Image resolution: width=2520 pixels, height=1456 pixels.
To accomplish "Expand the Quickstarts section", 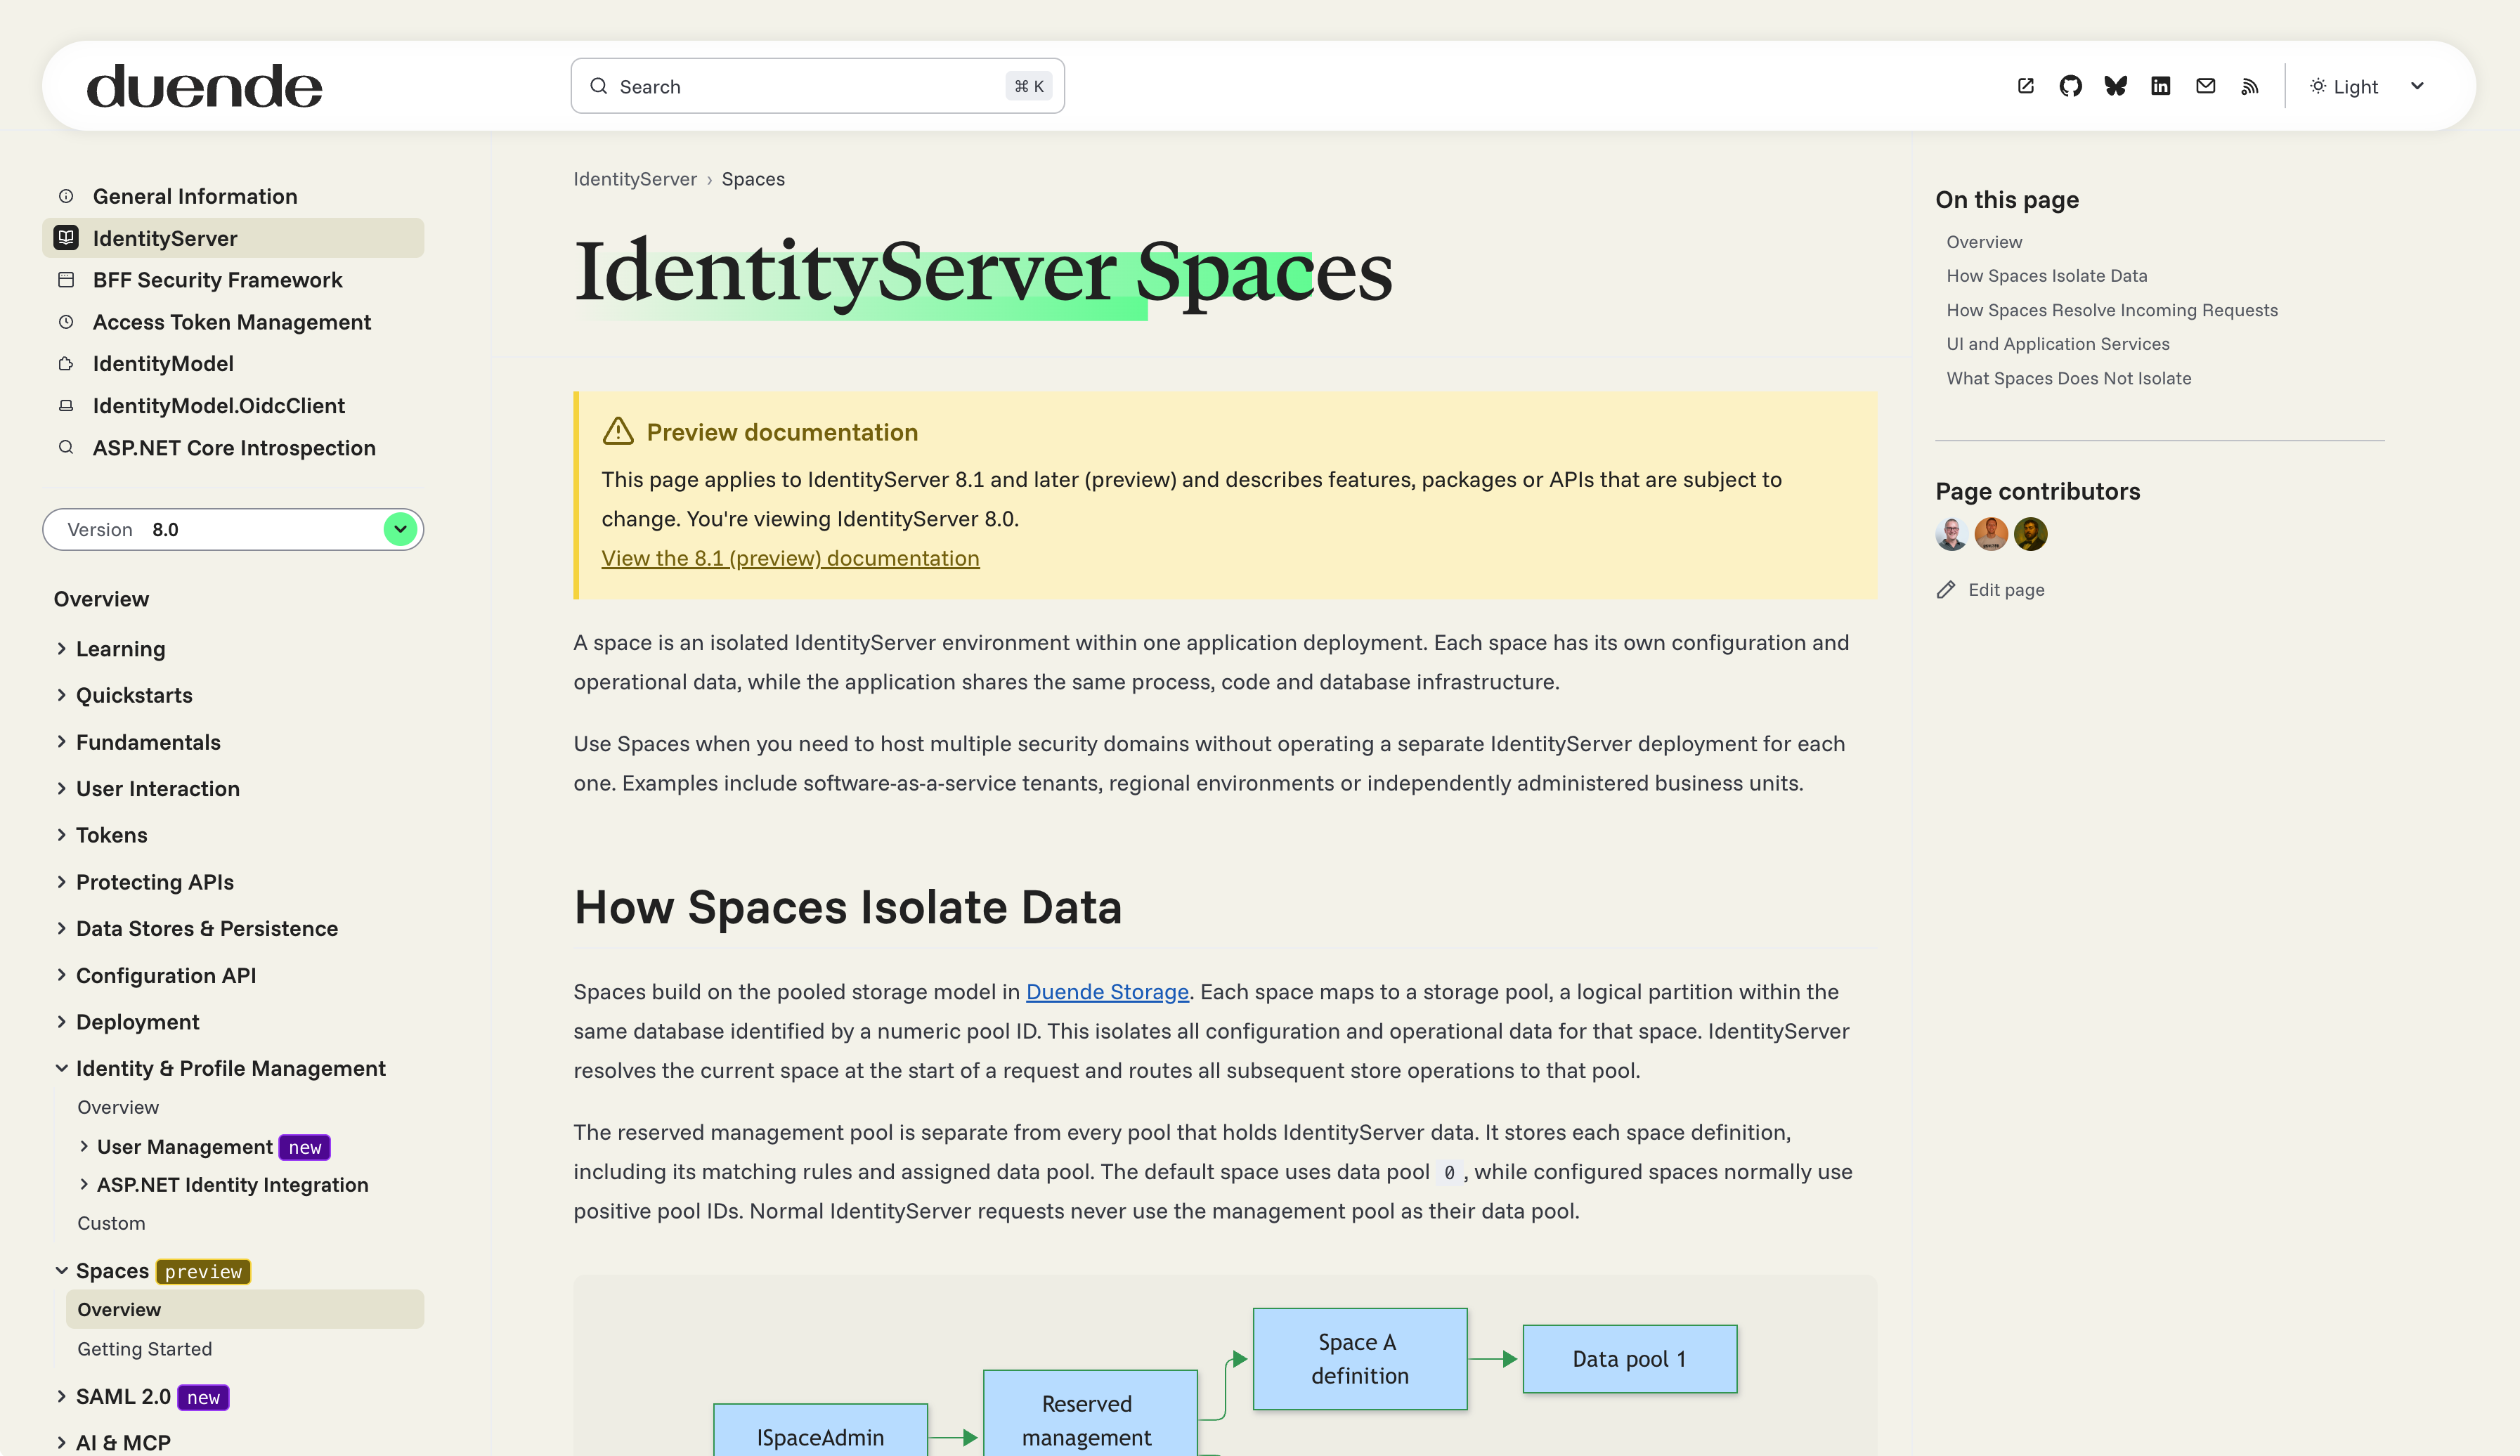I will pos(62,695).
